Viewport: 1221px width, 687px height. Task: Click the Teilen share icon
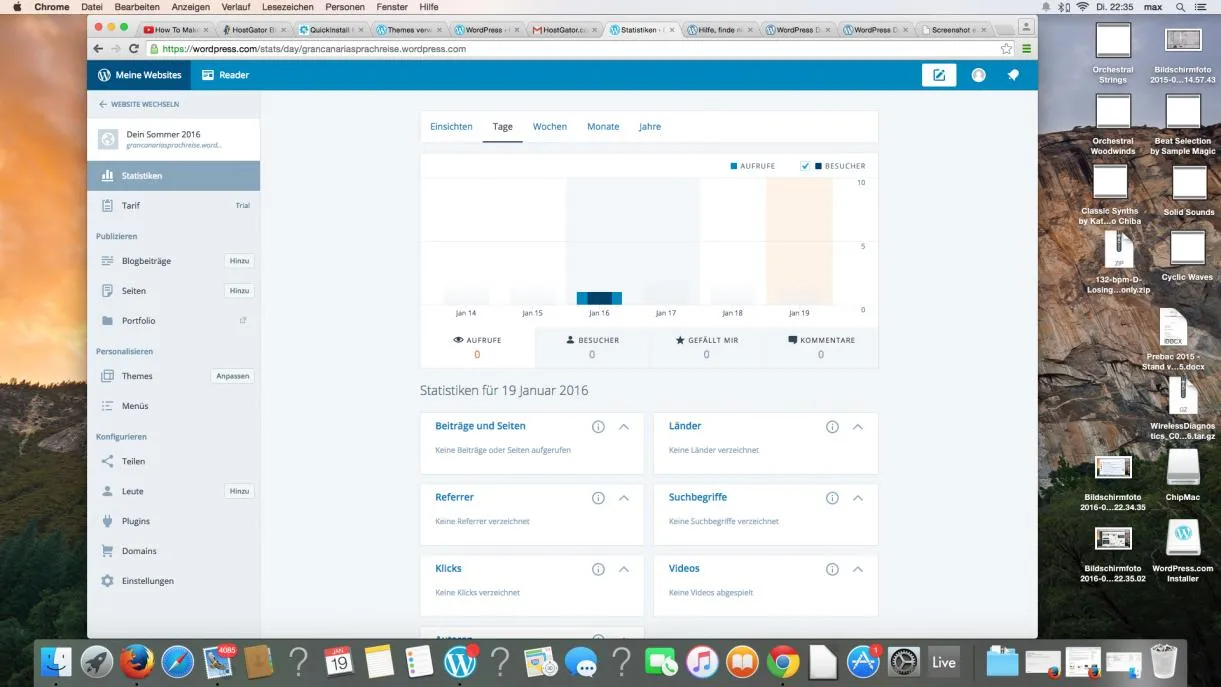pyautogui.click(x=107, y=461)
